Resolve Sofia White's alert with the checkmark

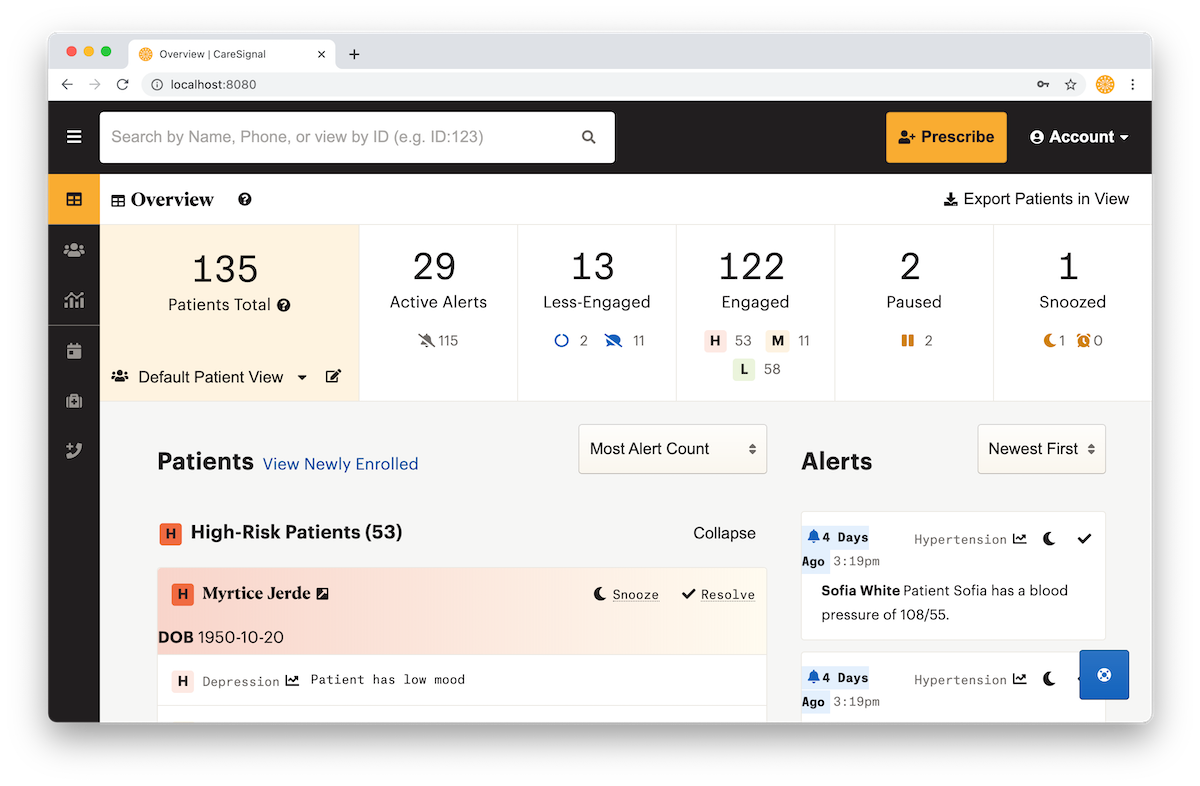1084,539
